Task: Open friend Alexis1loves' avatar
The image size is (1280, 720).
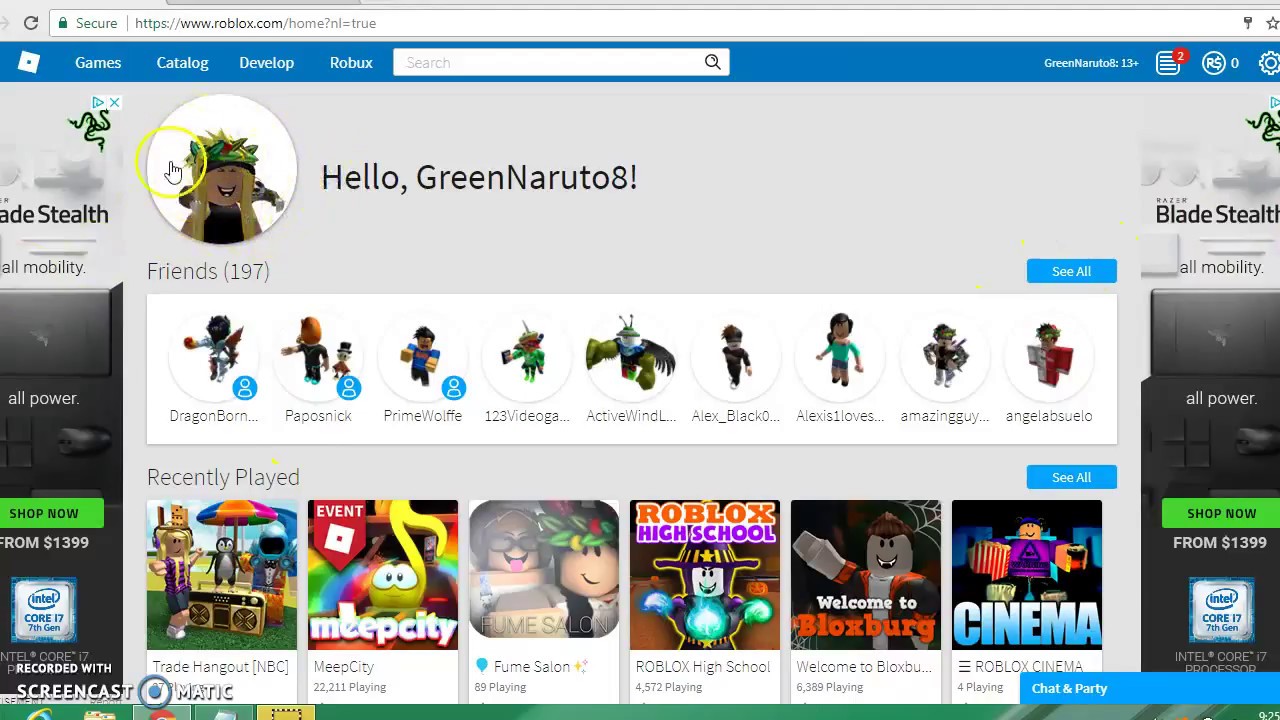Action: [840, 356]
